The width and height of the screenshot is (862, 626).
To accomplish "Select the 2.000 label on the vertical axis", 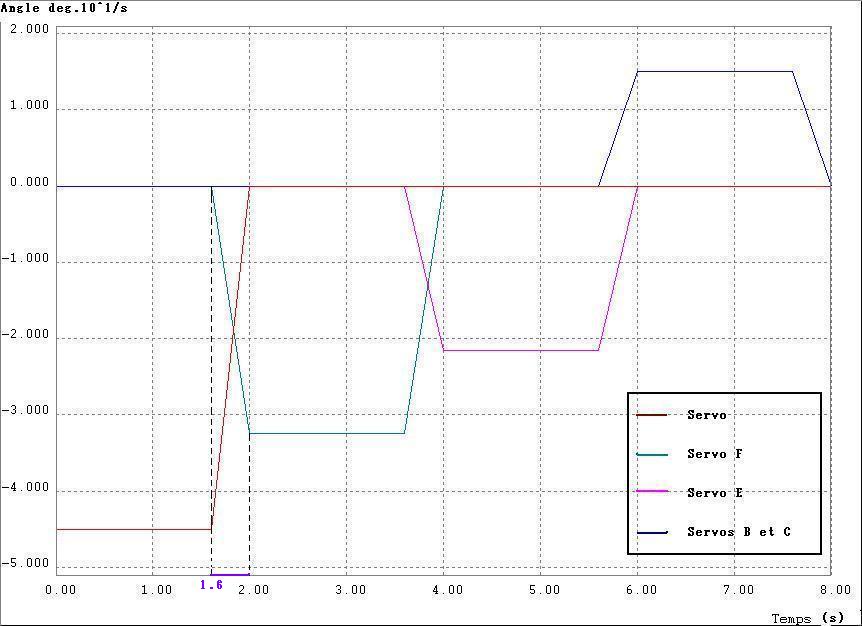I will coord(29,30).
